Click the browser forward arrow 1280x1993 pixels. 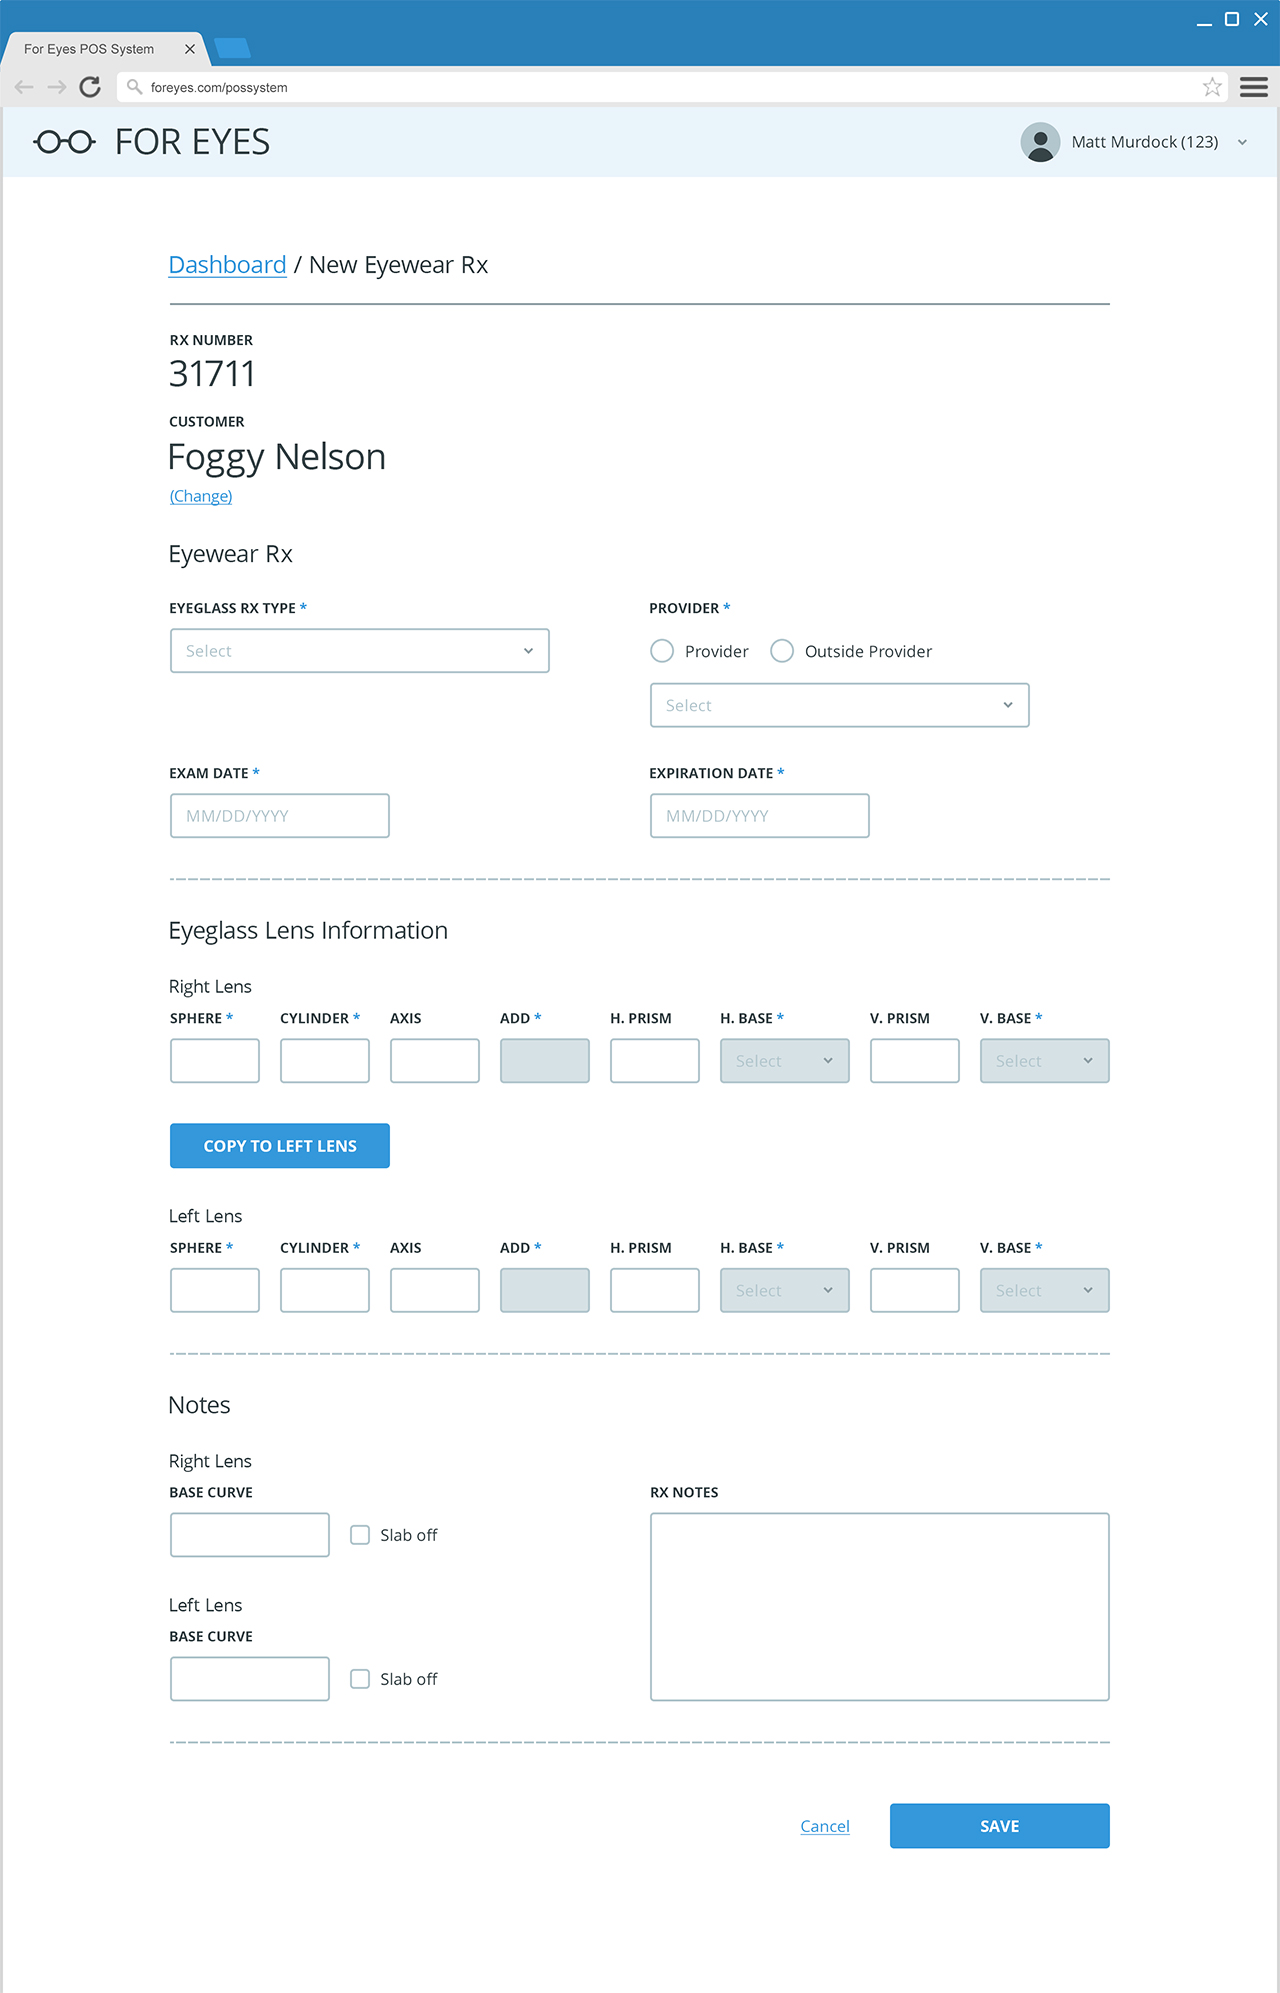57,87
